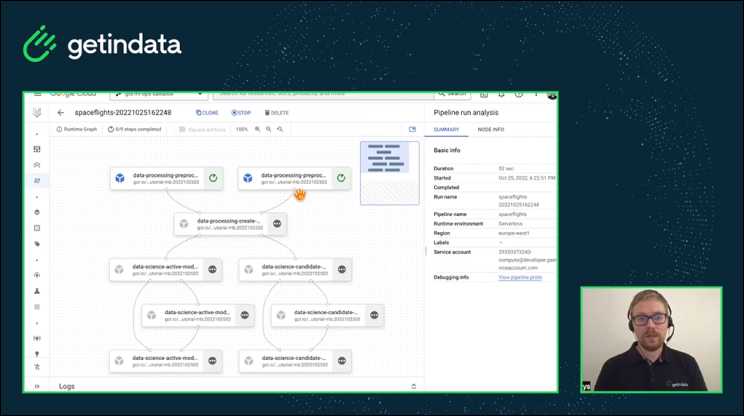The image size is (744, 416).
Task: Select the topmost data-science-active-mod node
Action: coord(166,270)
